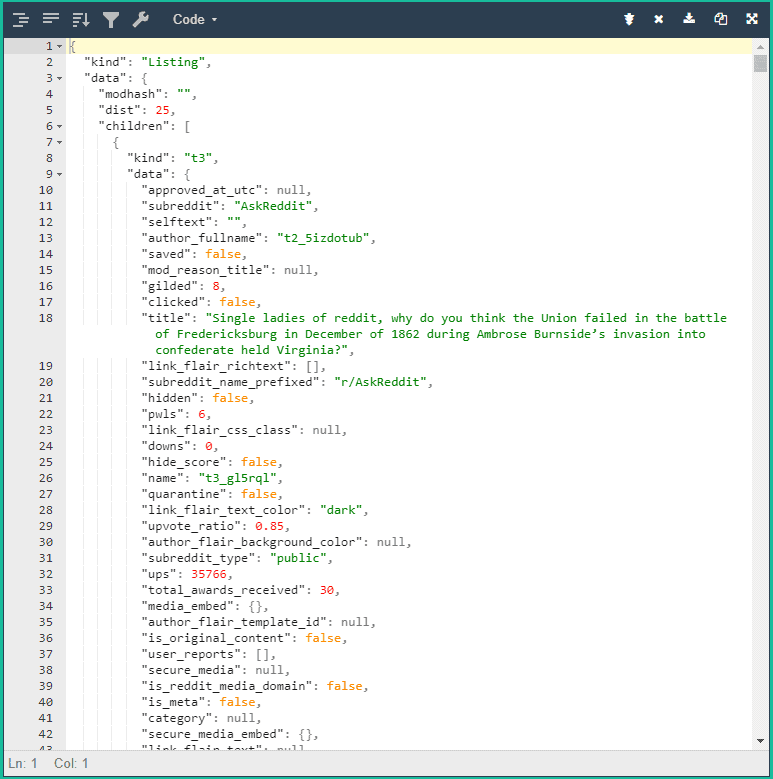The image size is (773, 779).
Task: Collapse the "data" object on line 3
Action: [x=60, y=78]
